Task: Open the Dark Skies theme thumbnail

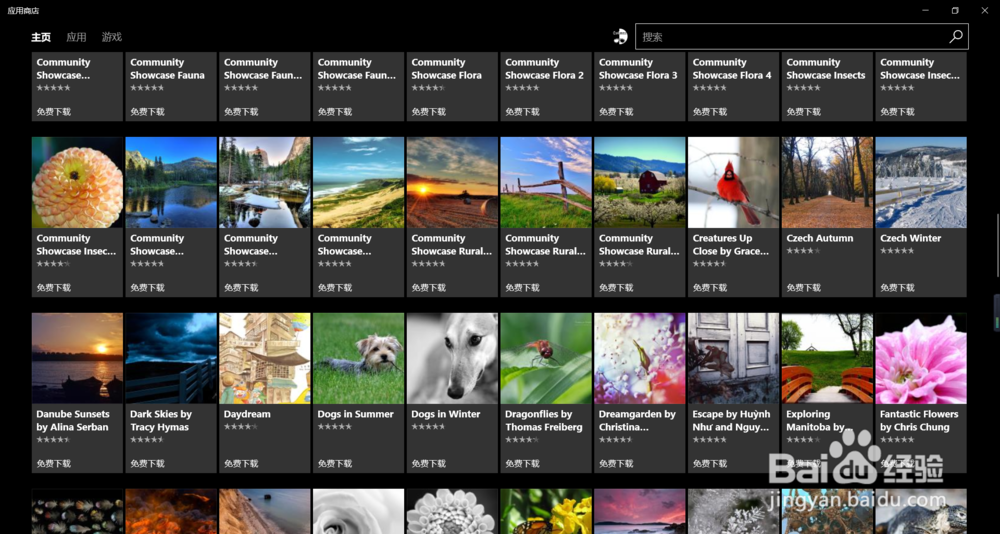Action: pyautogui.click(x=171, y=359)
